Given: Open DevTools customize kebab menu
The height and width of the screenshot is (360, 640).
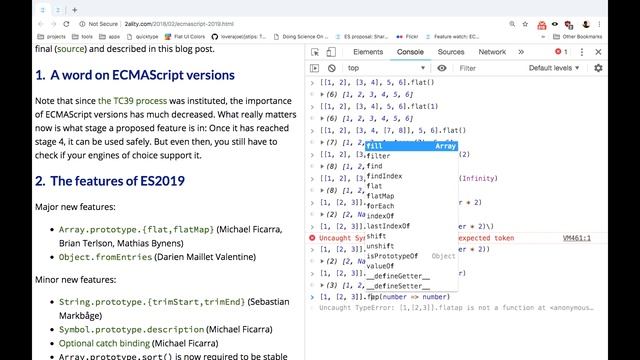Looking at the screenshot, I should (582, 52).
